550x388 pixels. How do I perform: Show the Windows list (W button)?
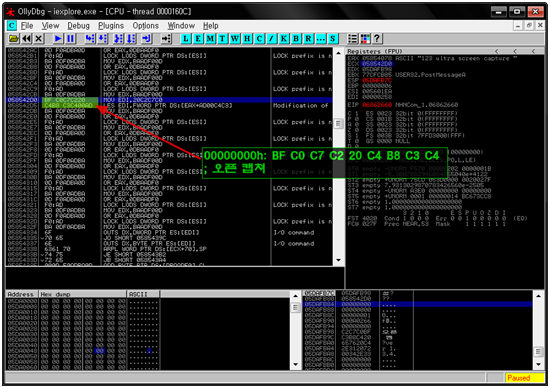click(x=235, y=39)
